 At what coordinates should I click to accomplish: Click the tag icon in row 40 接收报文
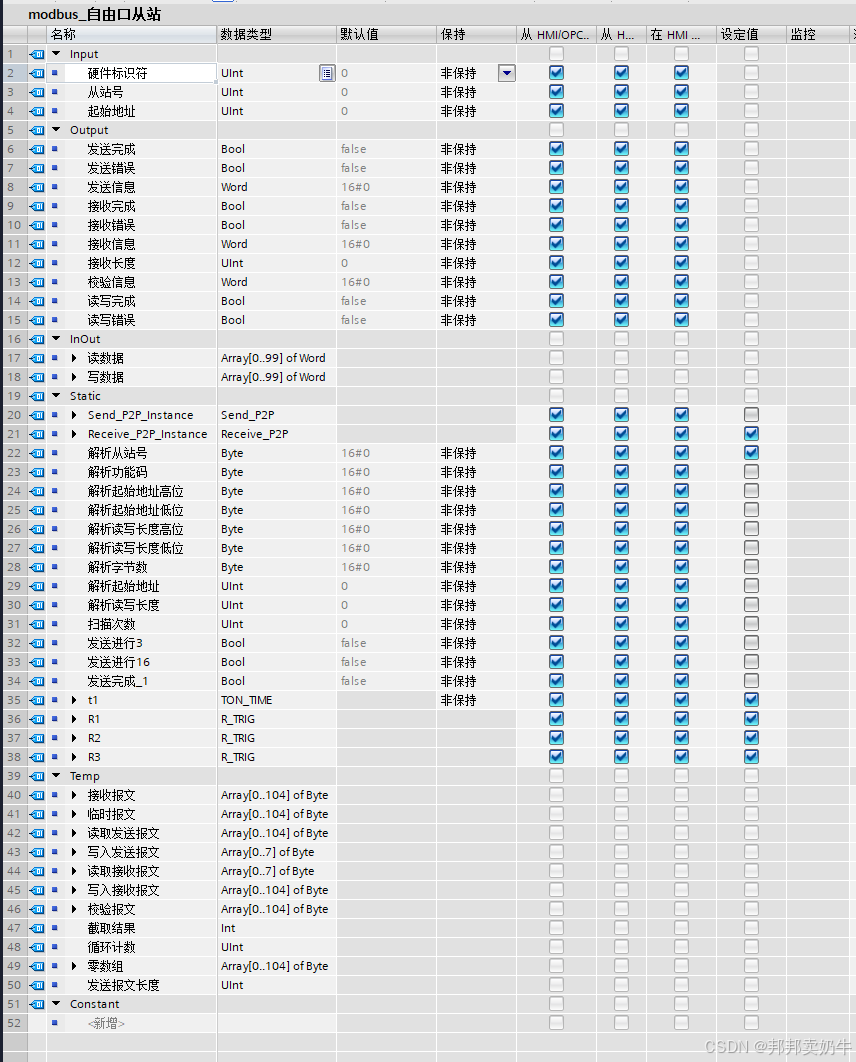(x=37, y=795)
